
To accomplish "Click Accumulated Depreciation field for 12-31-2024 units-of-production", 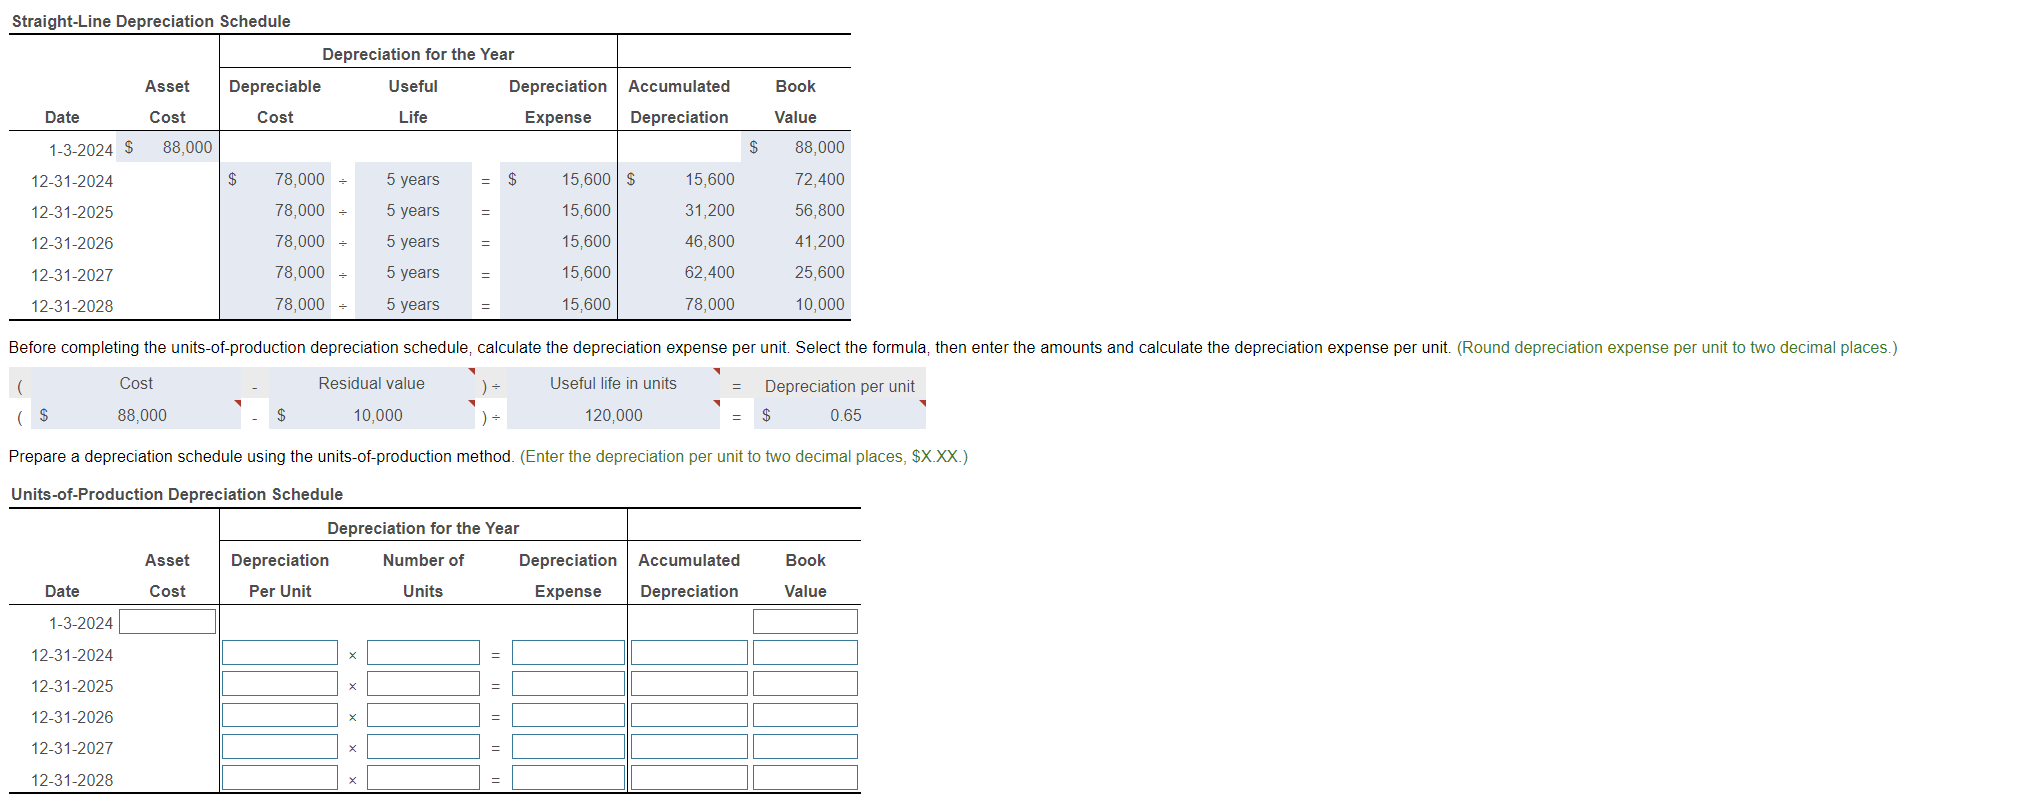I will pos(689,653).
